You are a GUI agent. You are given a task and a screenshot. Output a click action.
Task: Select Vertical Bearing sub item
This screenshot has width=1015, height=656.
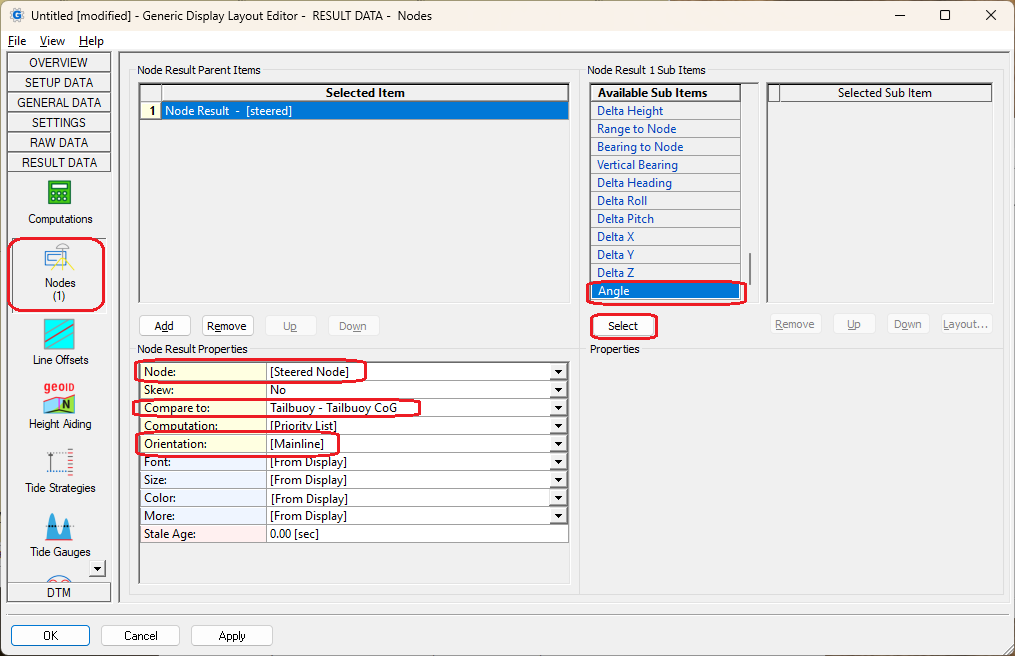click(x=665, y=165)
